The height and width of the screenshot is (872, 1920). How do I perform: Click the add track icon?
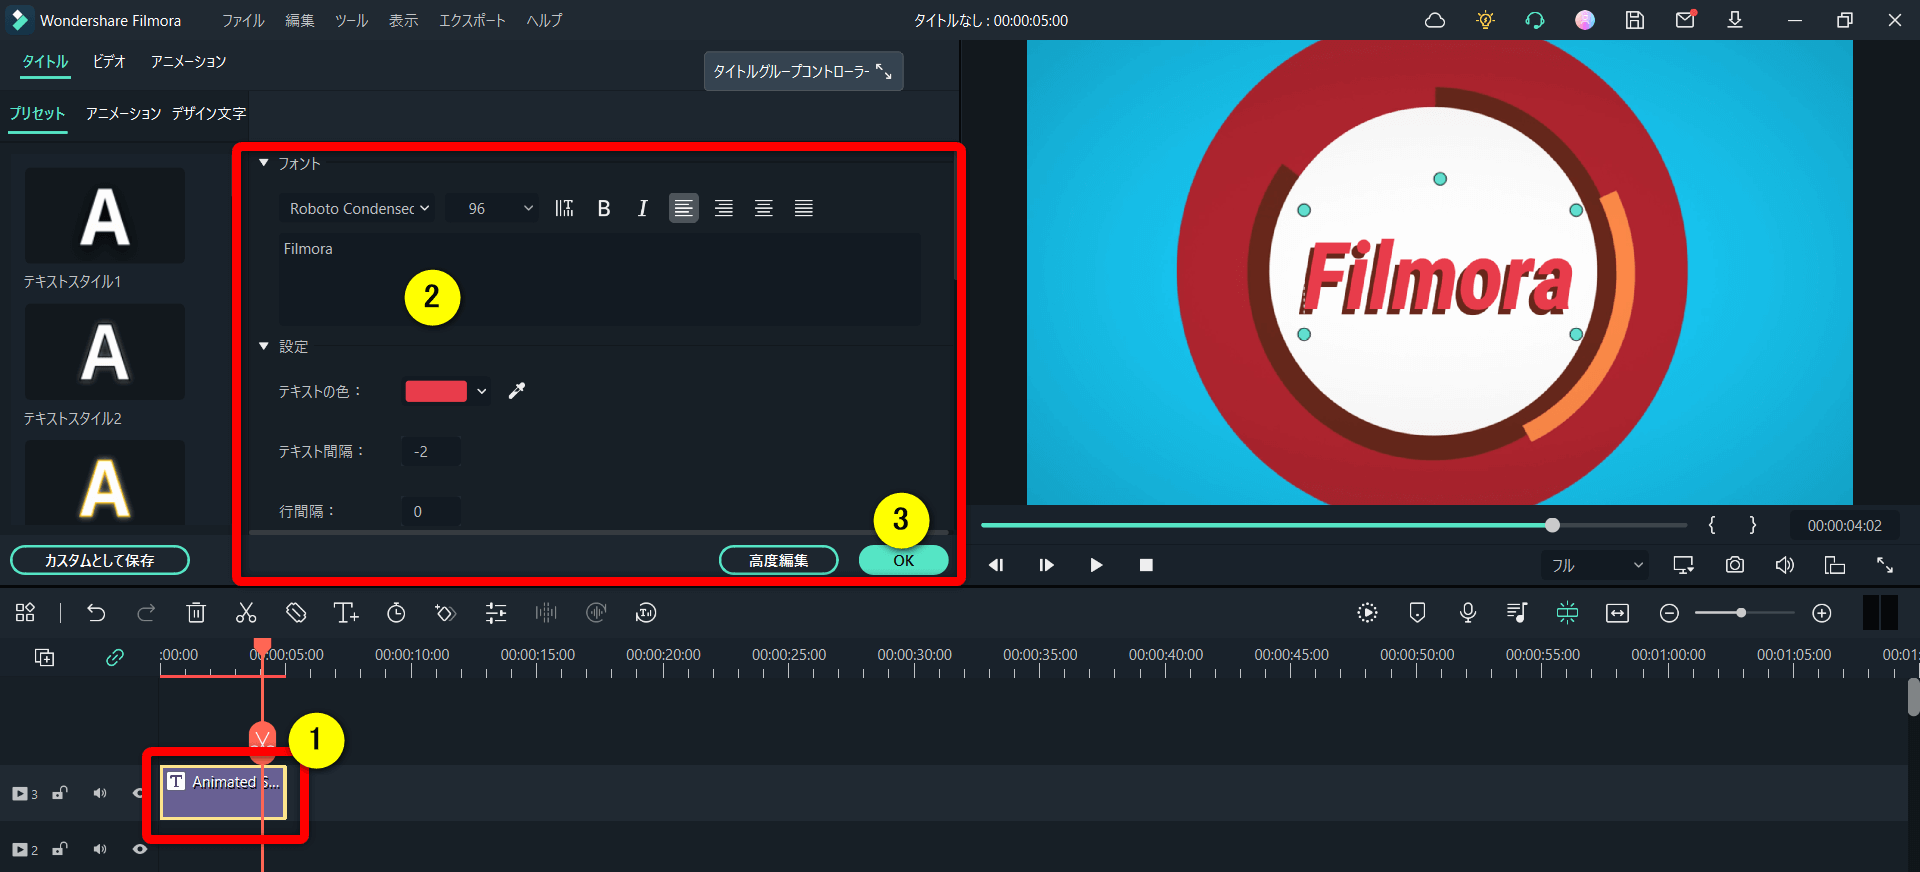(45, 657)
